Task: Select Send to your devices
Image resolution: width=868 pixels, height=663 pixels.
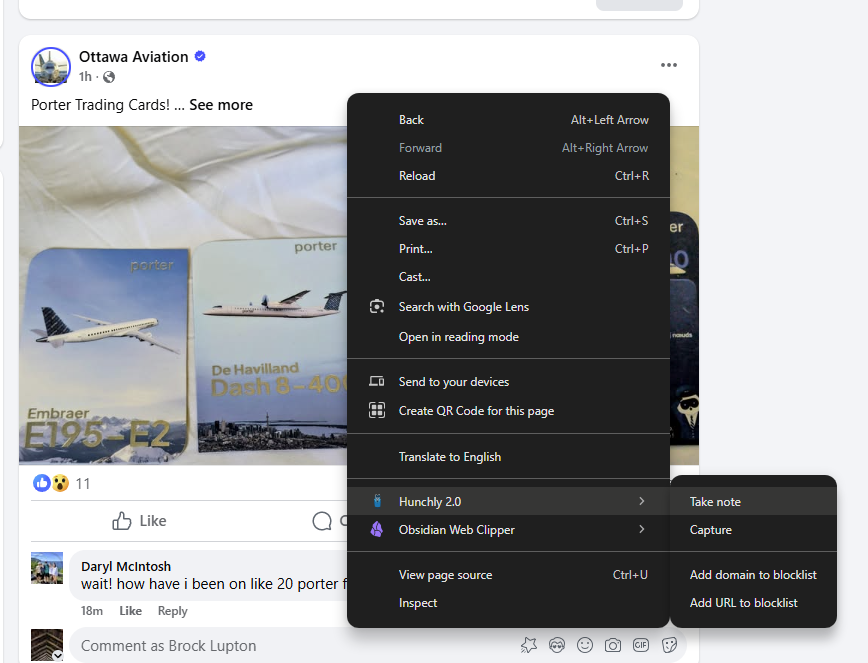Action: pyautogui.click(x=508, y=382)
